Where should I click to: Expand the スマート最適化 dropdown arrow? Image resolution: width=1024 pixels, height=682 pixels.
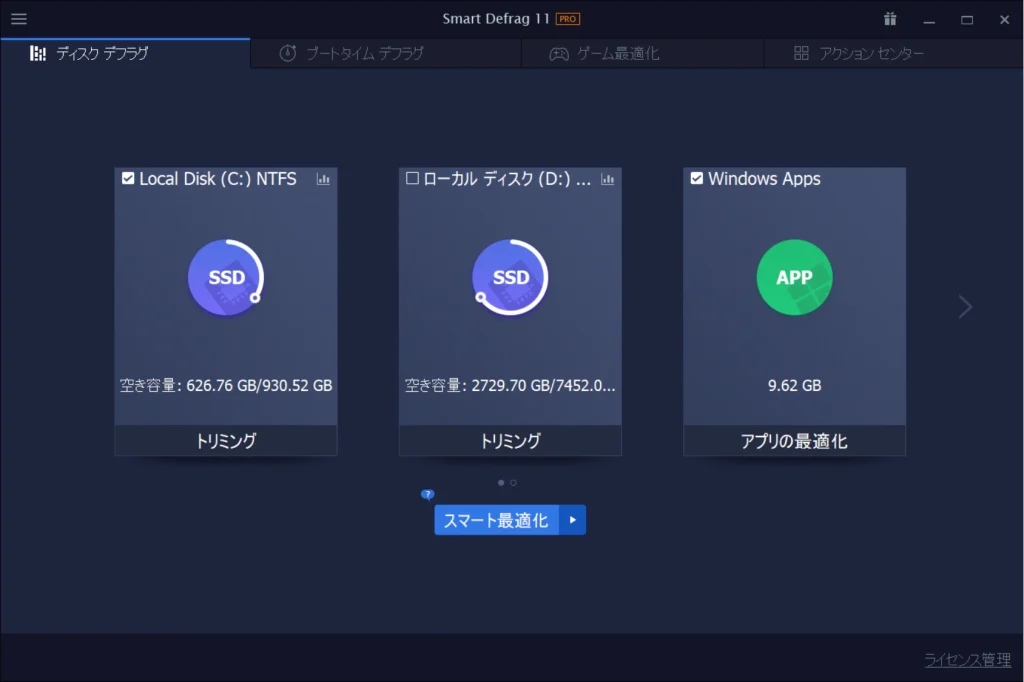573,520
